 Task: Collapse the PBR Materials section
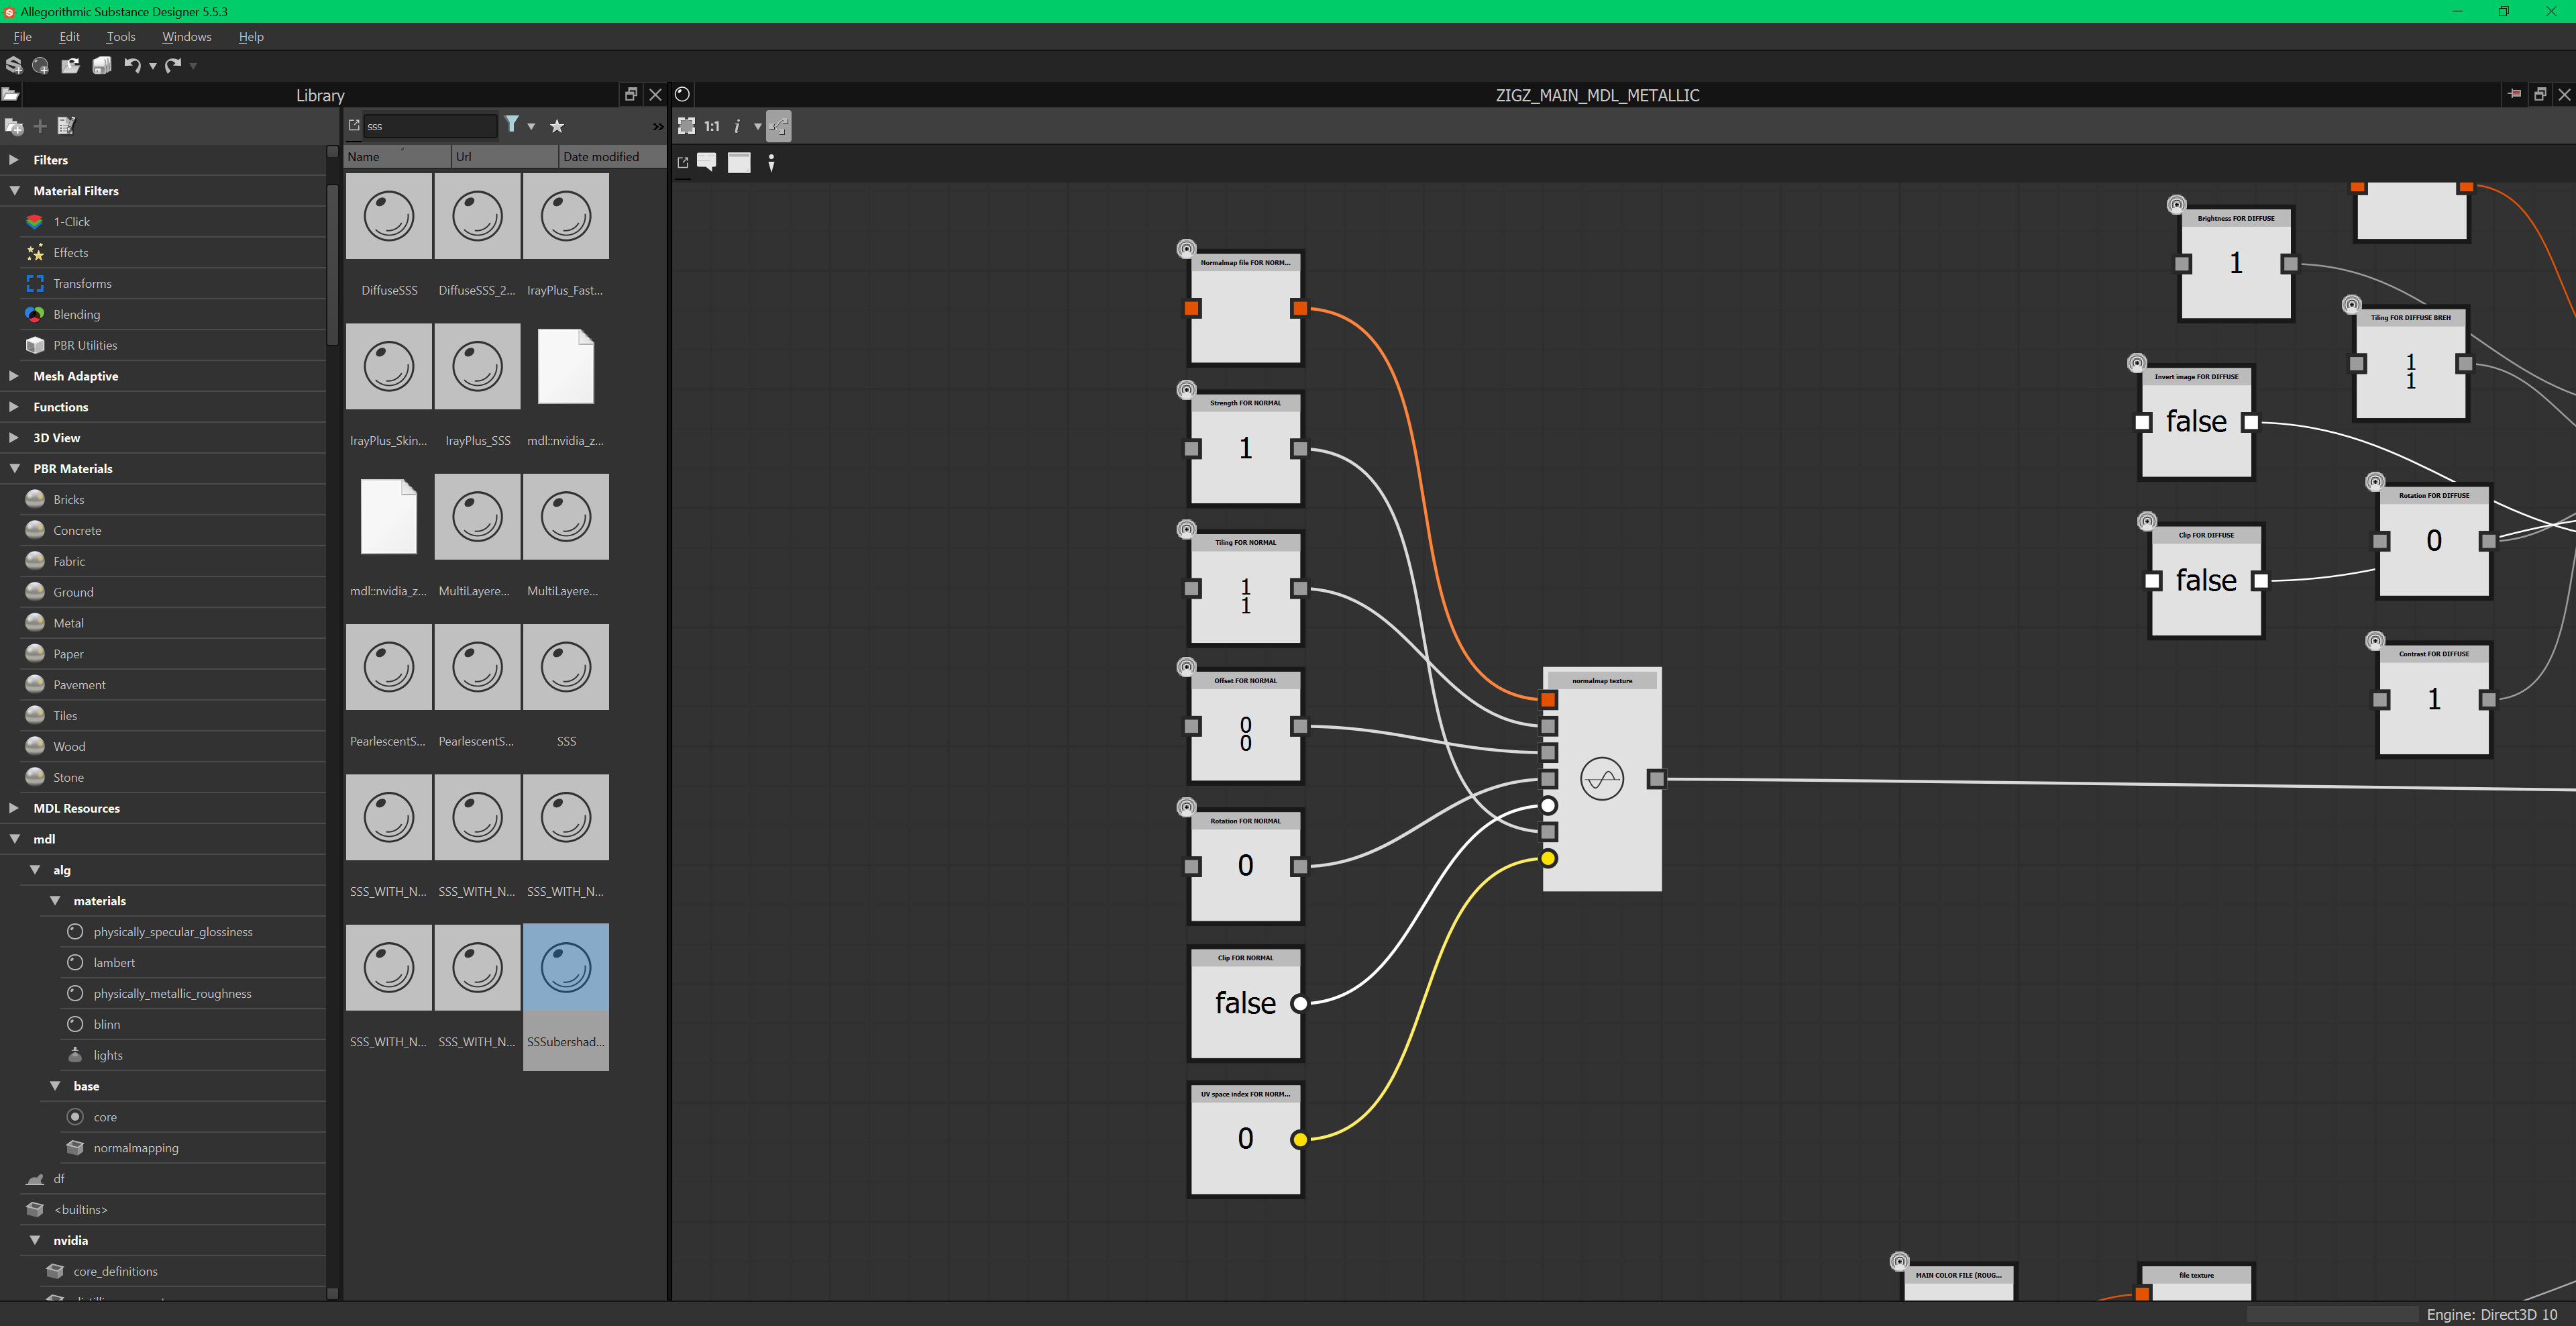(14, 468)
